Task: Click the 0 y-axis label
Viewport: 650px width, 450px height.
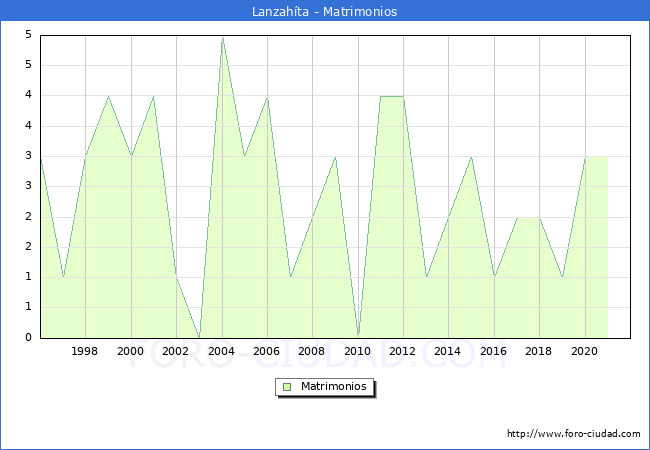Action: coord(28,337)
